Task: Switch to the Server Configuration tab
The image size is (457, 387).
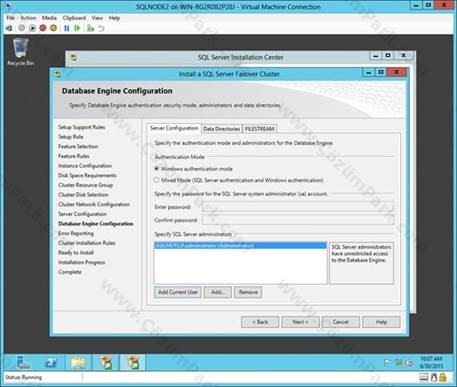Action: pyautogui.click(x=174, y=128)
